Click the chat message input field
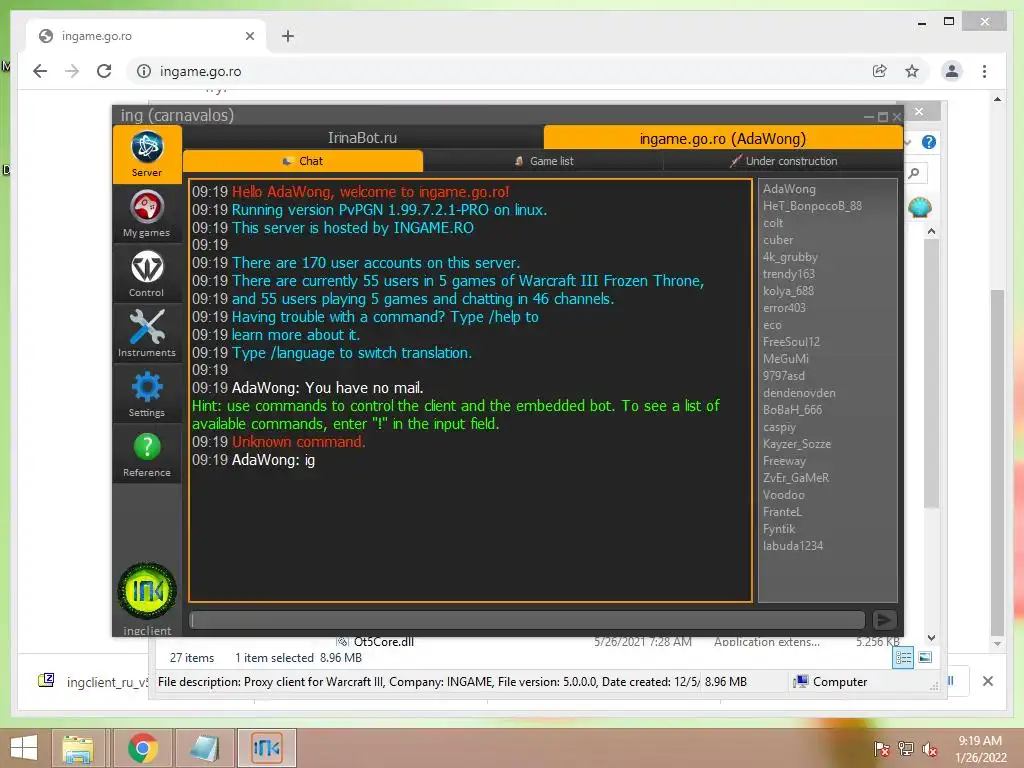This screenshot has height=768, width=1024. (528, 620)
